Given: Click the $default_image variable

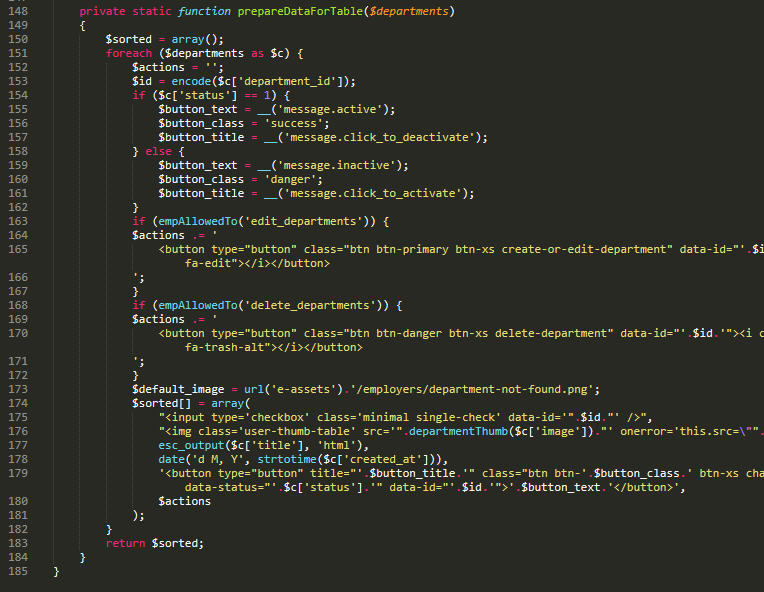Looking at the screenshot, I should tap(178, 390).
